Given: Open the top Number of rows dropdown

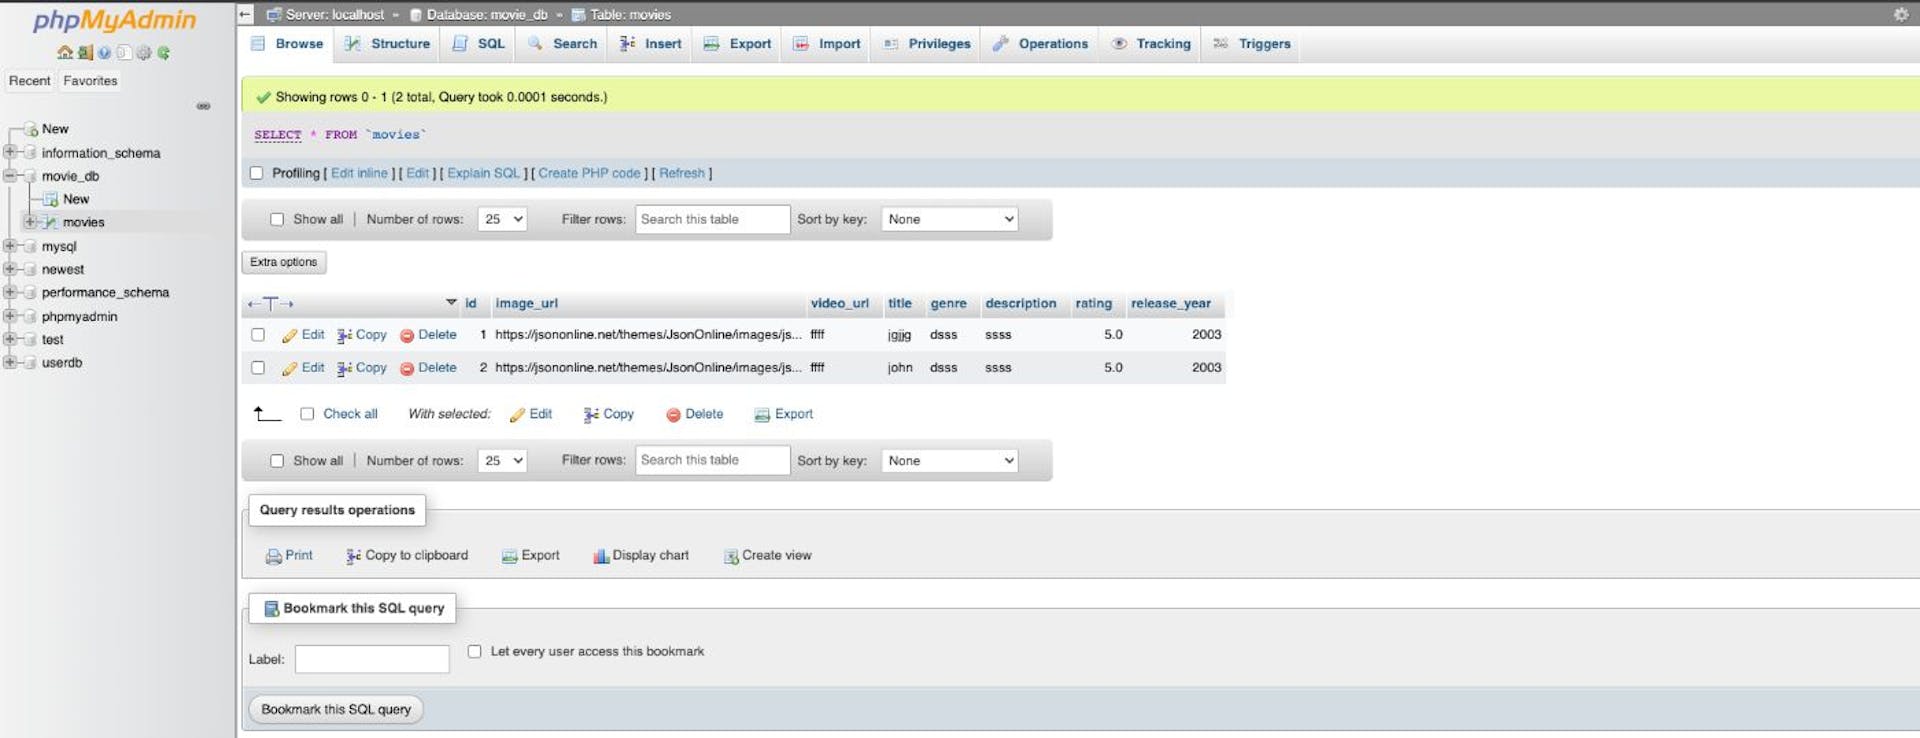Looking at the screenshot, I should (x=502, y=219).
